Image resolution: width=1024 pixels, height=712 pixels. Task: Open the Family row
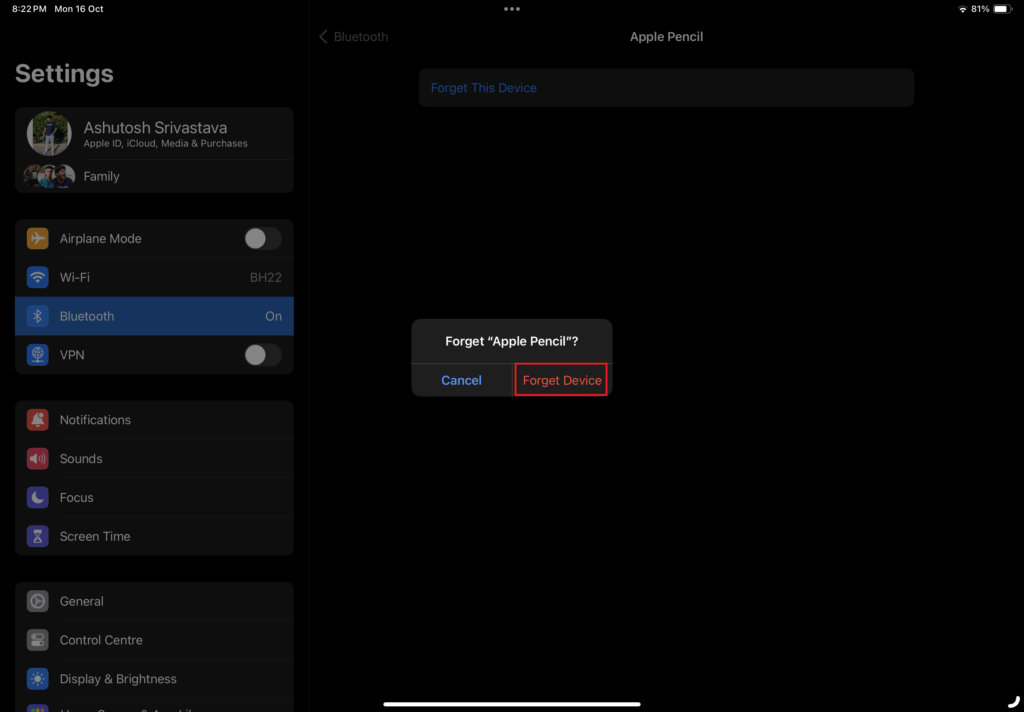(154, 176)
